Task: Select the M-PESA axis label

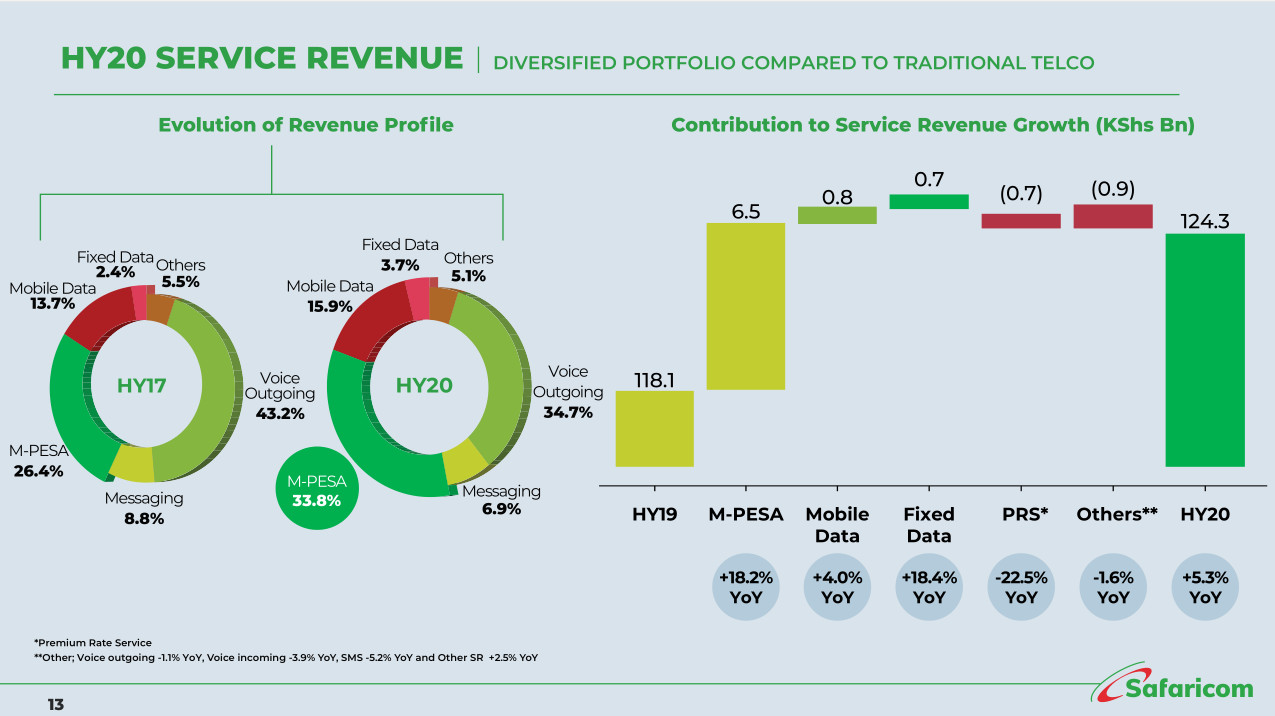Action: point(746,514)
